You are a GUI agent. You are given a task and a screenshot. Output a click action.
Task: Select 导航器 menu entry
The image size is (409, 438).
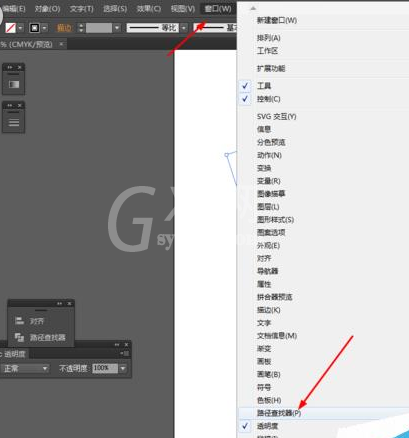point(323,271)
